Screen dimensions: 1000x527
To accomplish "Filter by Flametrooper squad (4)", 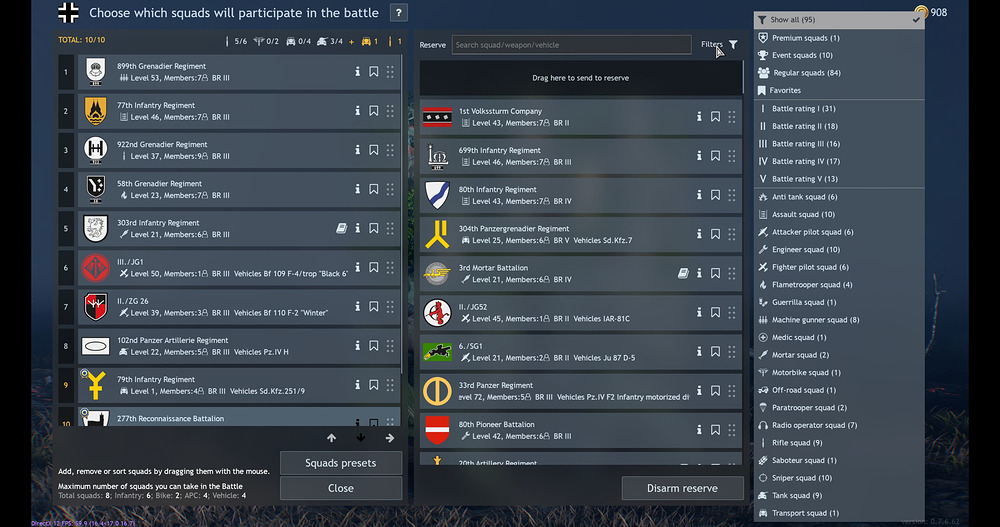I will (839, 285).
